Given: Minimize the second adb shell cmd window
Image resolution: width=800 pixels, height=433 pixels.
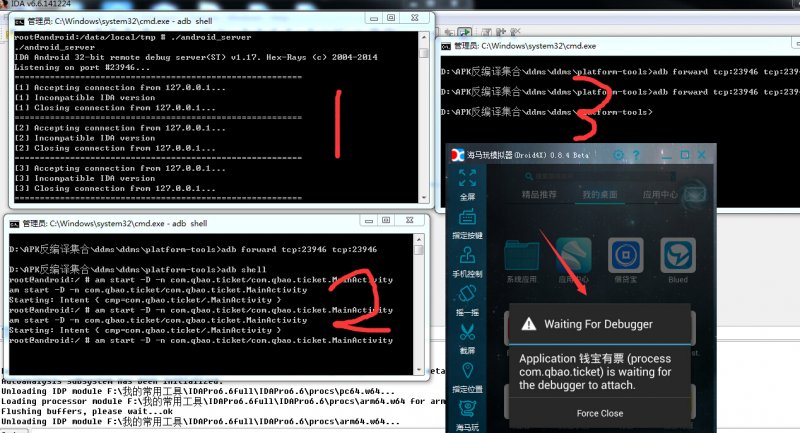Looking at the screenshot, I should coord(368,220).
